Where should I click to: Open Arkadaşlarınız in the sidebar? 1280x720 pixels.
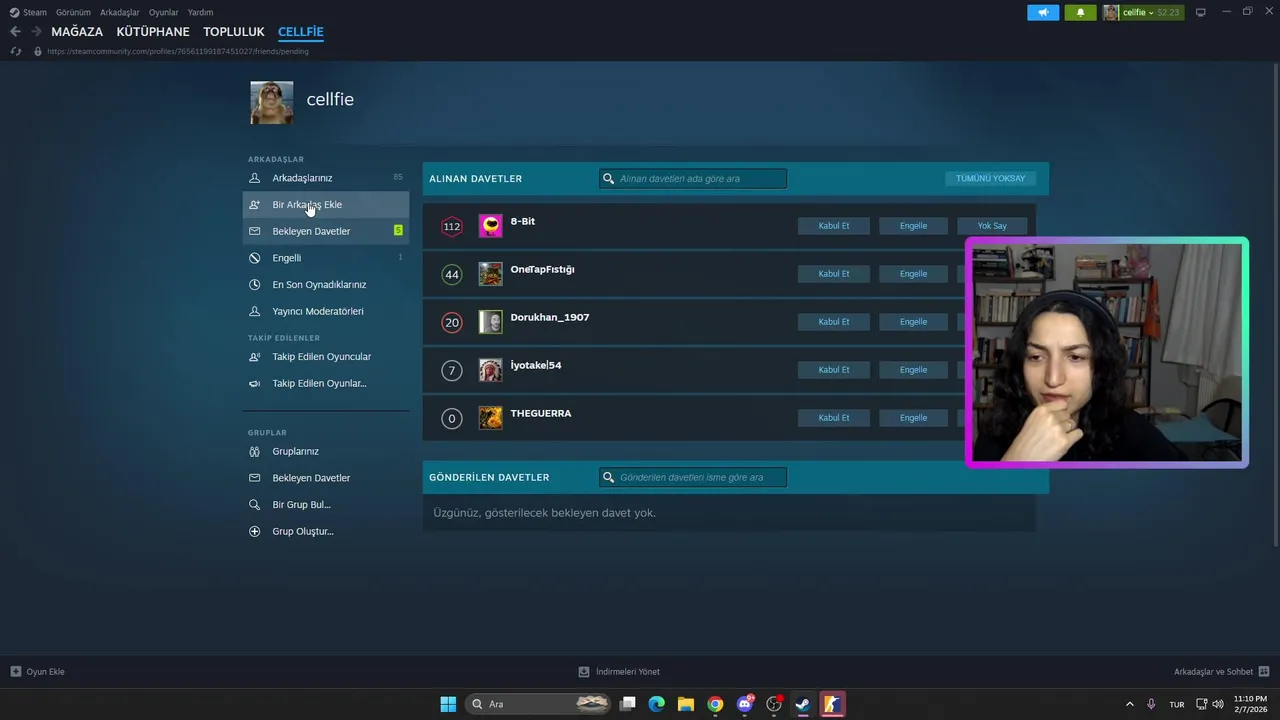pyautogui.click(x=325, y=178)
